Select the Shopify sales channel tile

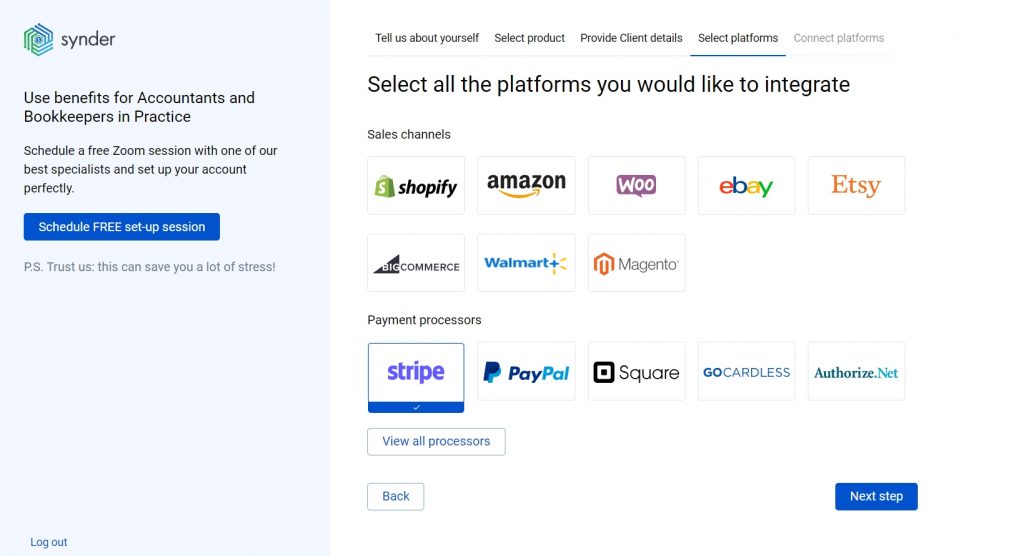[x=416, y=186]
